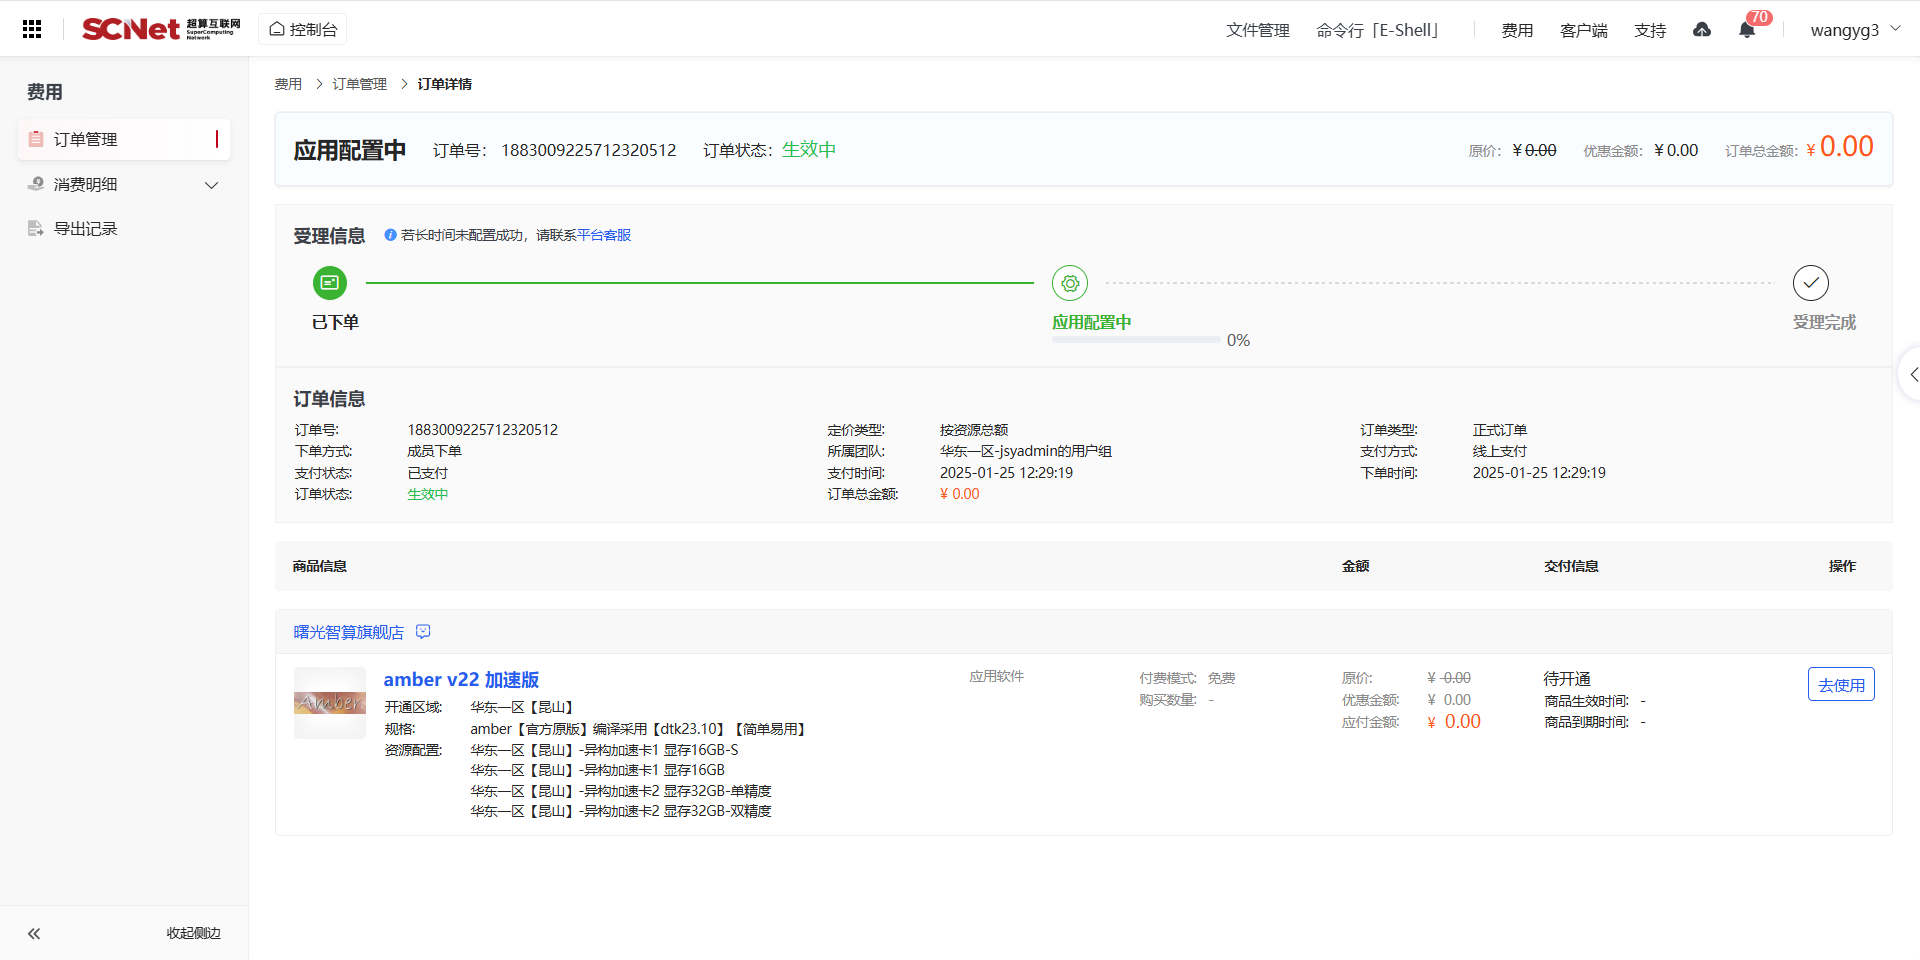Image resolution: width=1920 pixels, height=960 pixels.
Task: Click the 受理完成 checkmark step icon
Action: 1811,283
